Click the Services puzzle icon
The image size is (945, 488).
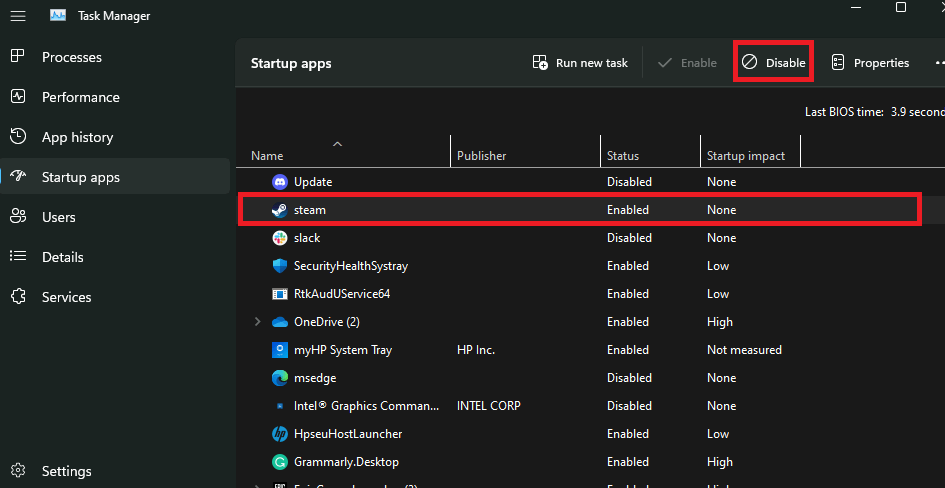pos(18,296)
